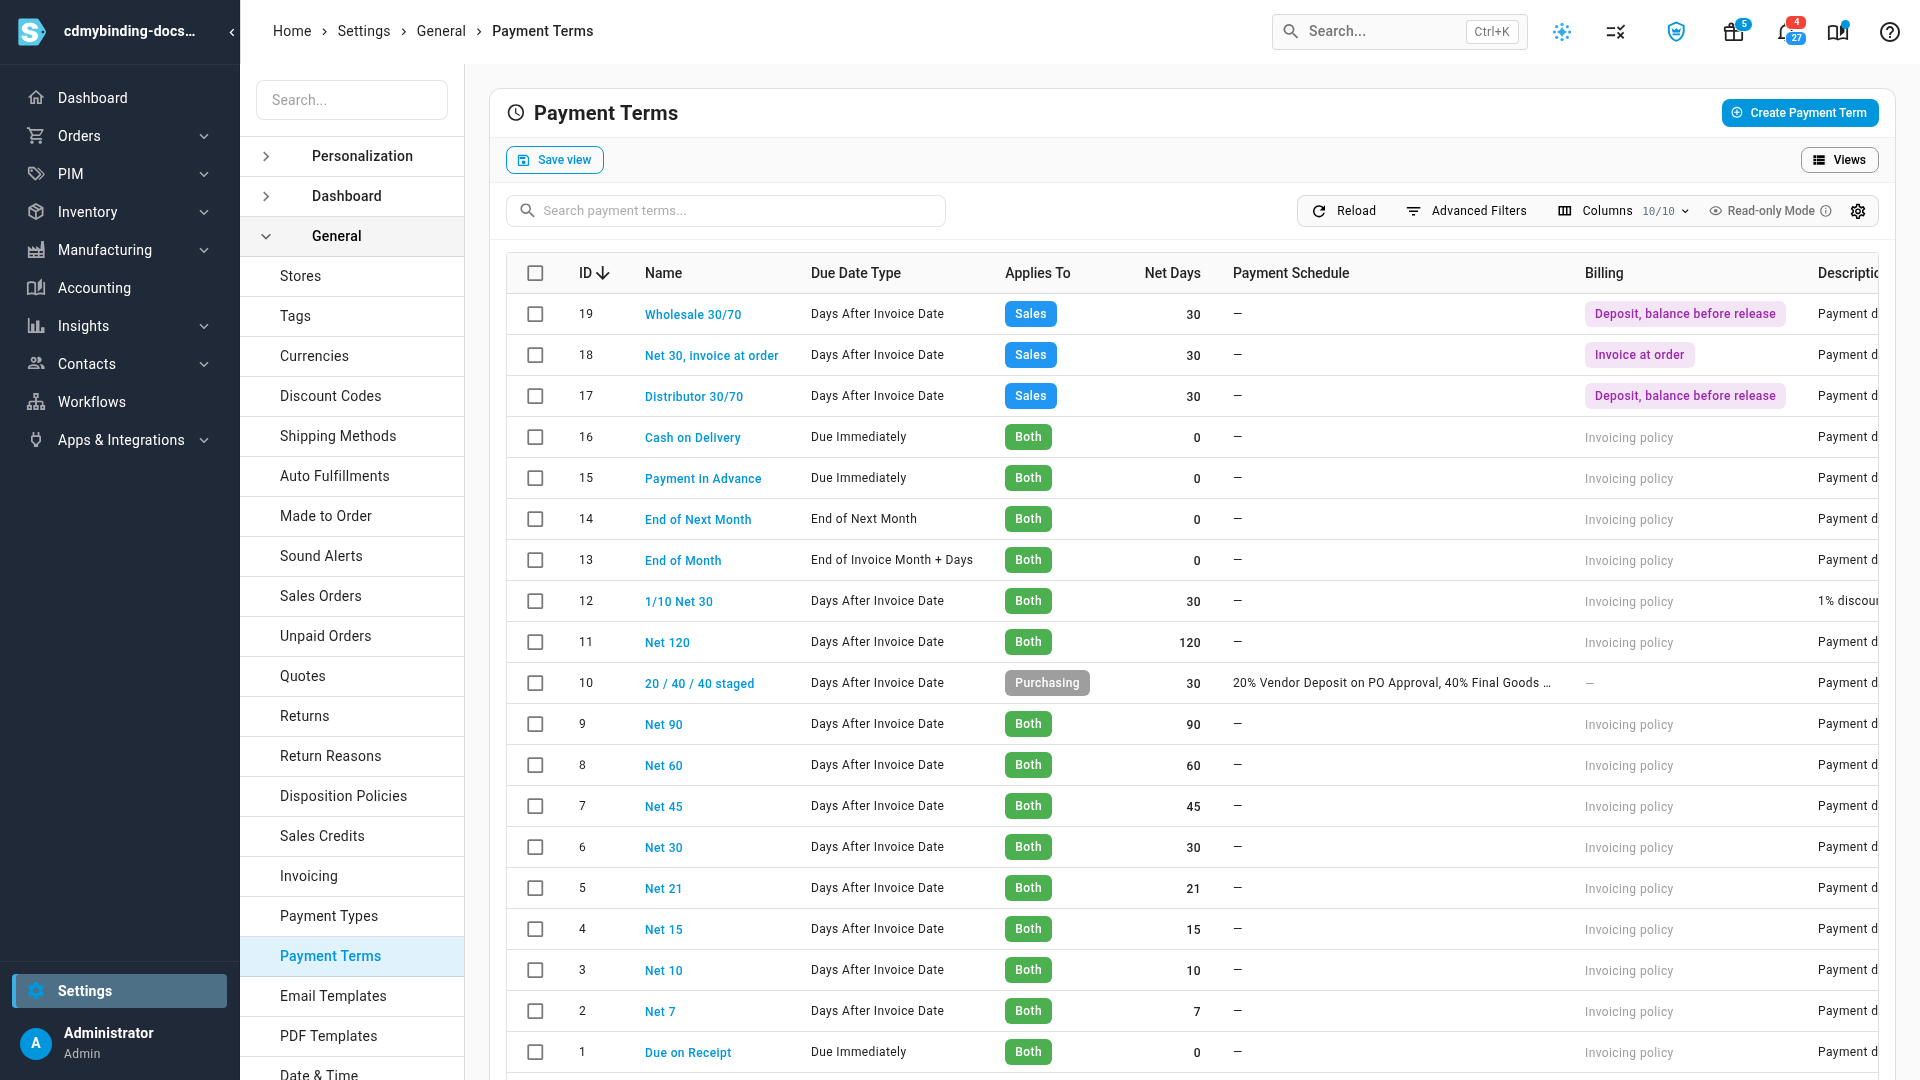
Task: Go to Settings breadcrumb
Action: pos(364,31)
